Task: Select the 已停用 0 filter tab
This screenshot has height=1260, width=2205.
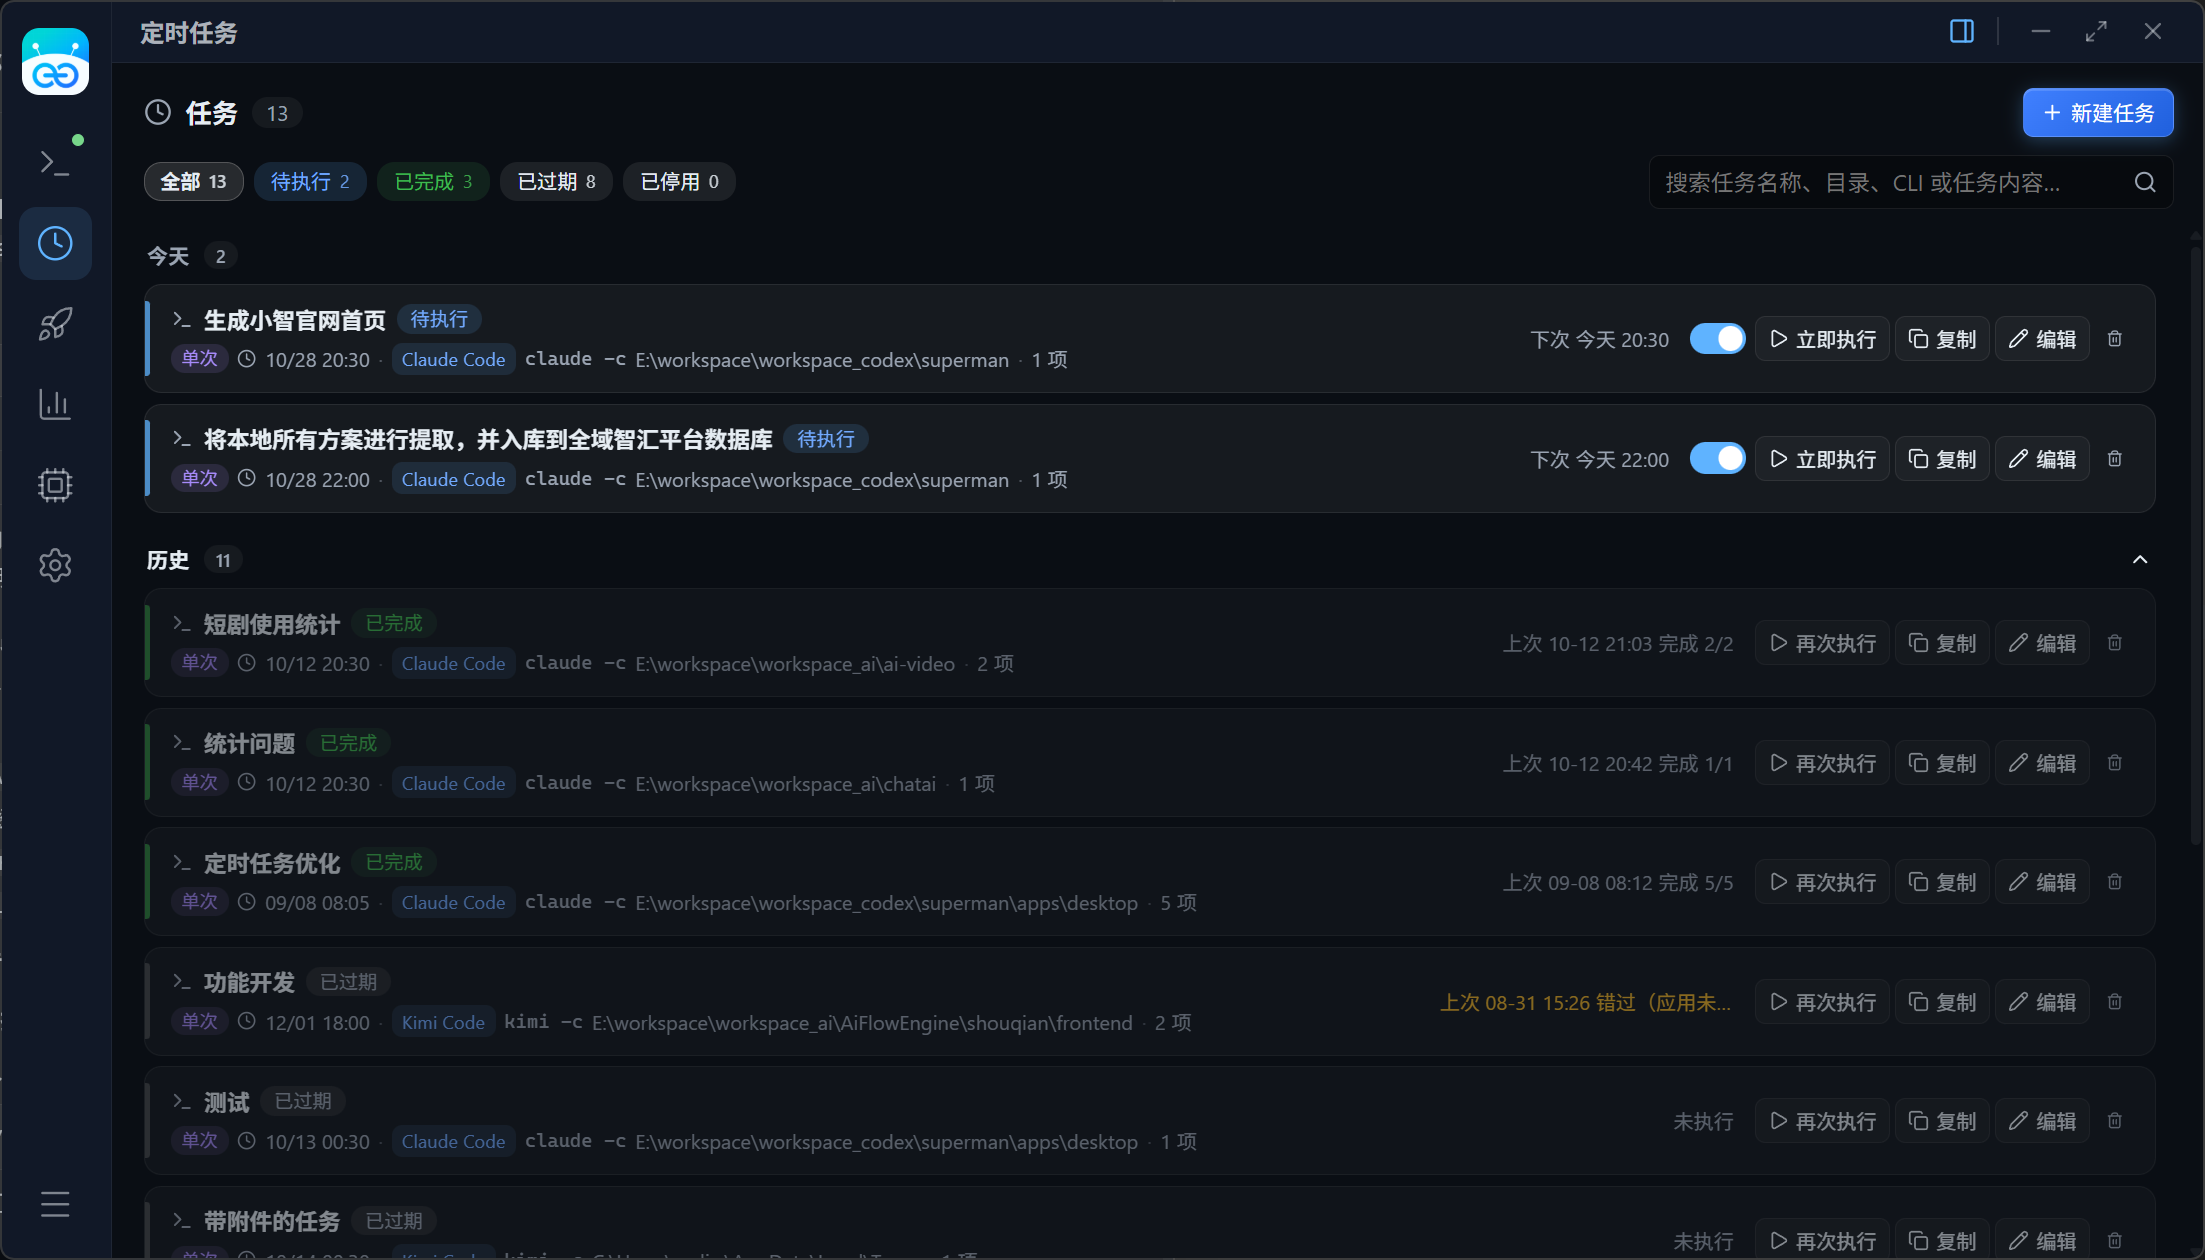Action: point(679,182)
